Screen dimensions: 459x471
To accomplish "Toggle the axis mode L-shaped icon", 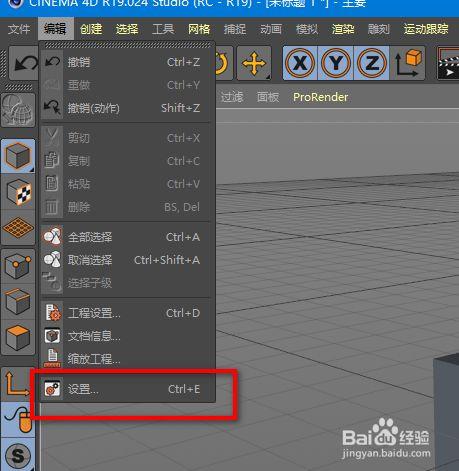I will click(x=17, y=384).
